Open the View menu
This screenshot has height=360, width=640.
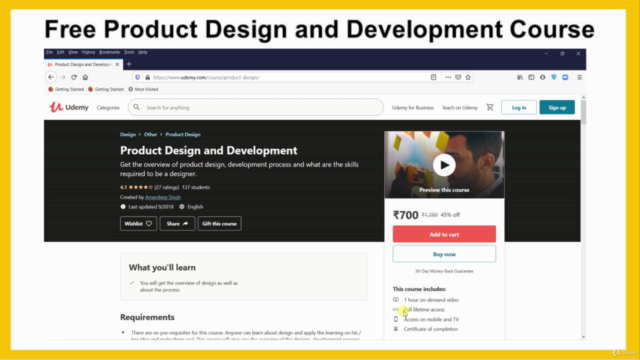pos(73,52)
